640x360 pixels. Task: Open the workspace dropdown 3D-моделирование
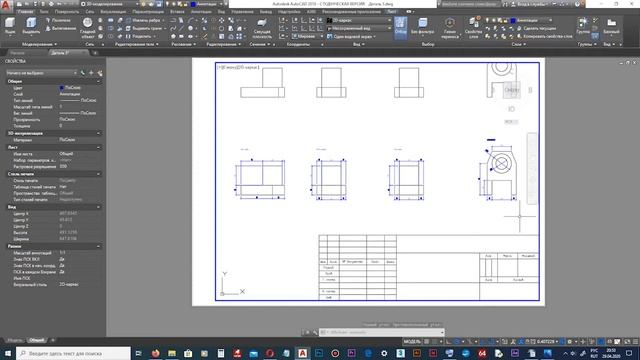[x=110, y=4]
